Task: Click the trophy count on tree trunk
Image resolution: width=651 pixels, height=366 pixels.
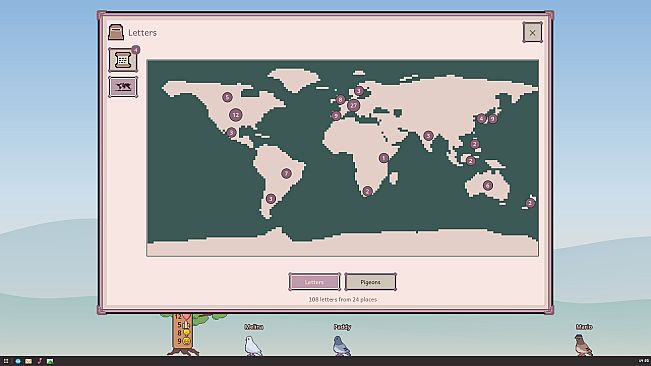Action: point(183,333)
